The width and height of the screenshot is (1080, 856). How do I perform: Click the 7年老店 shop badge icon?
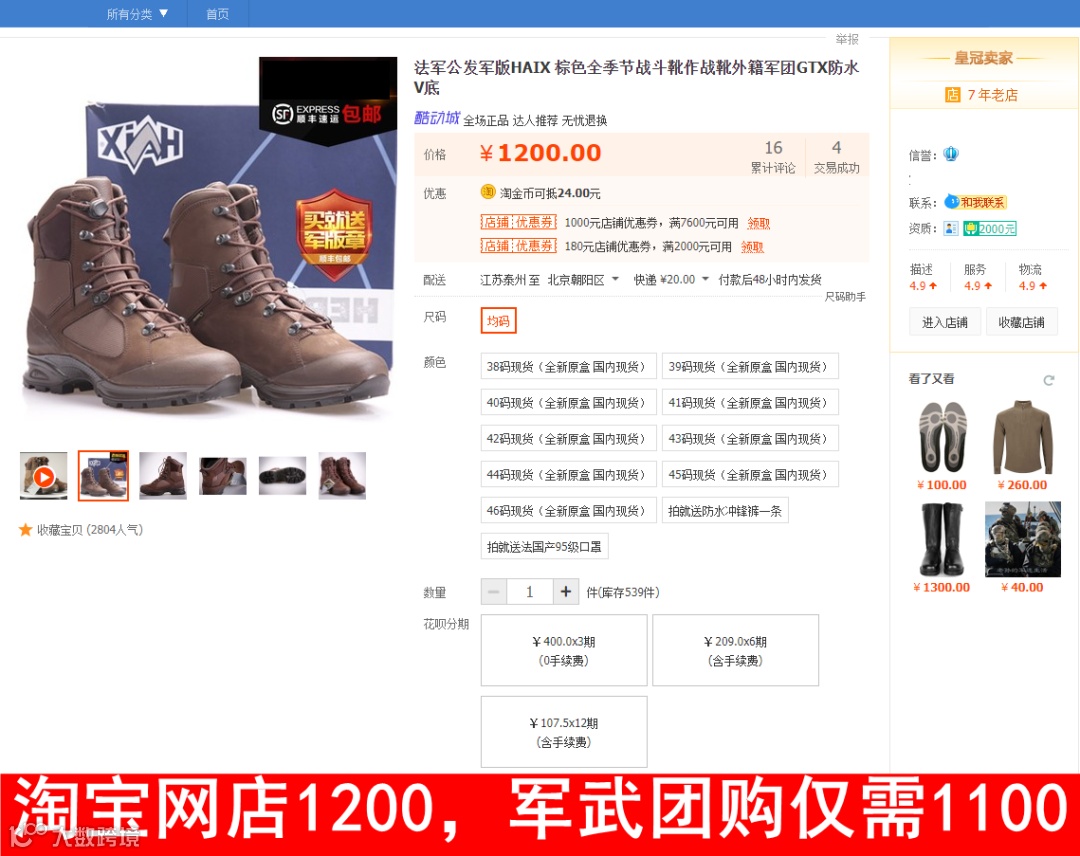pos(953,94)
